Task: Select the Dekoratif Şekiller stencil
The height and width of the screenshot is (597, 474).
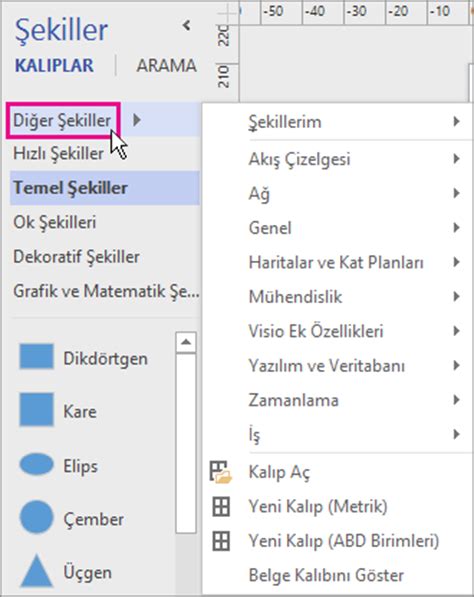Action: [76, 257]
